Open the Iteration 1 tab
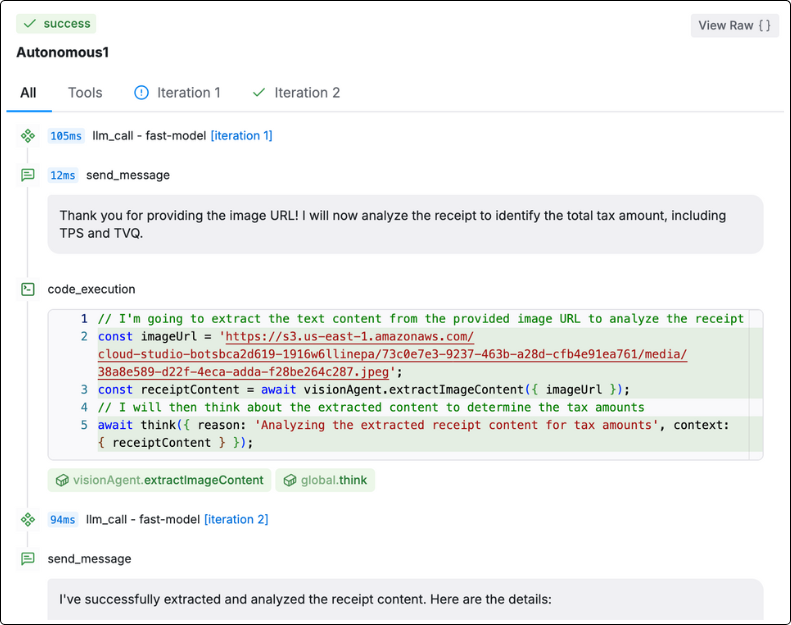The image size is (791, 625). [177, 93]
